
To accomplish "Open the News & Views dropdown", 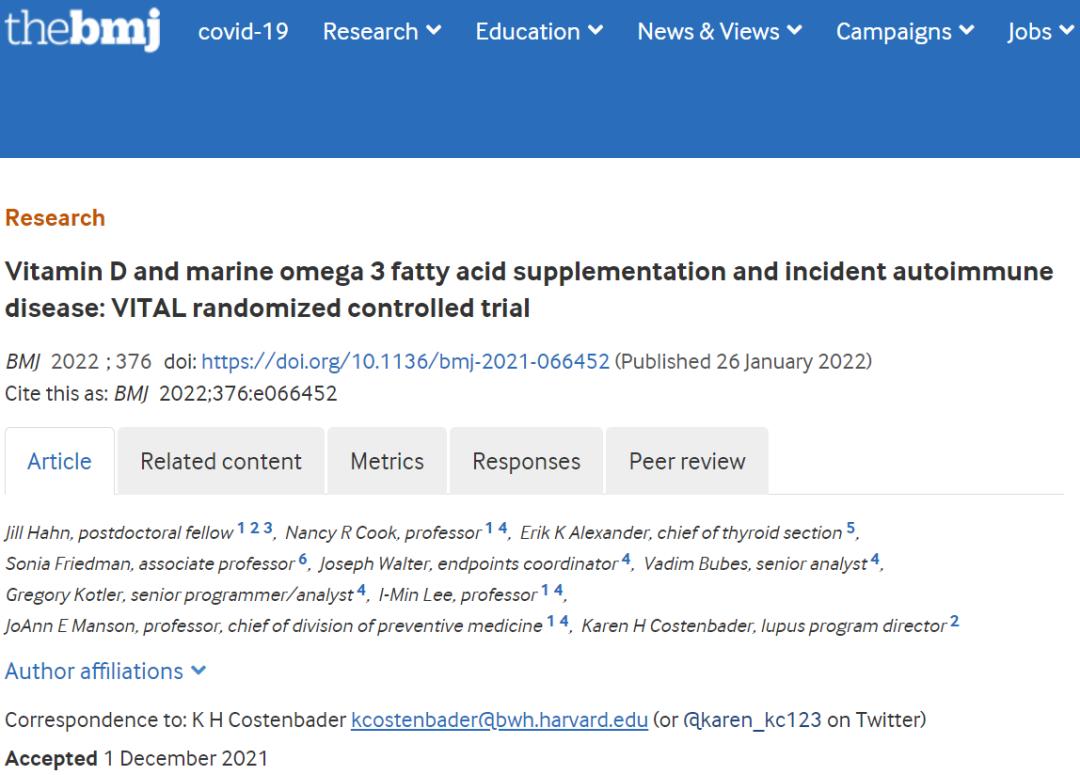I will click(x=719, y=32).
